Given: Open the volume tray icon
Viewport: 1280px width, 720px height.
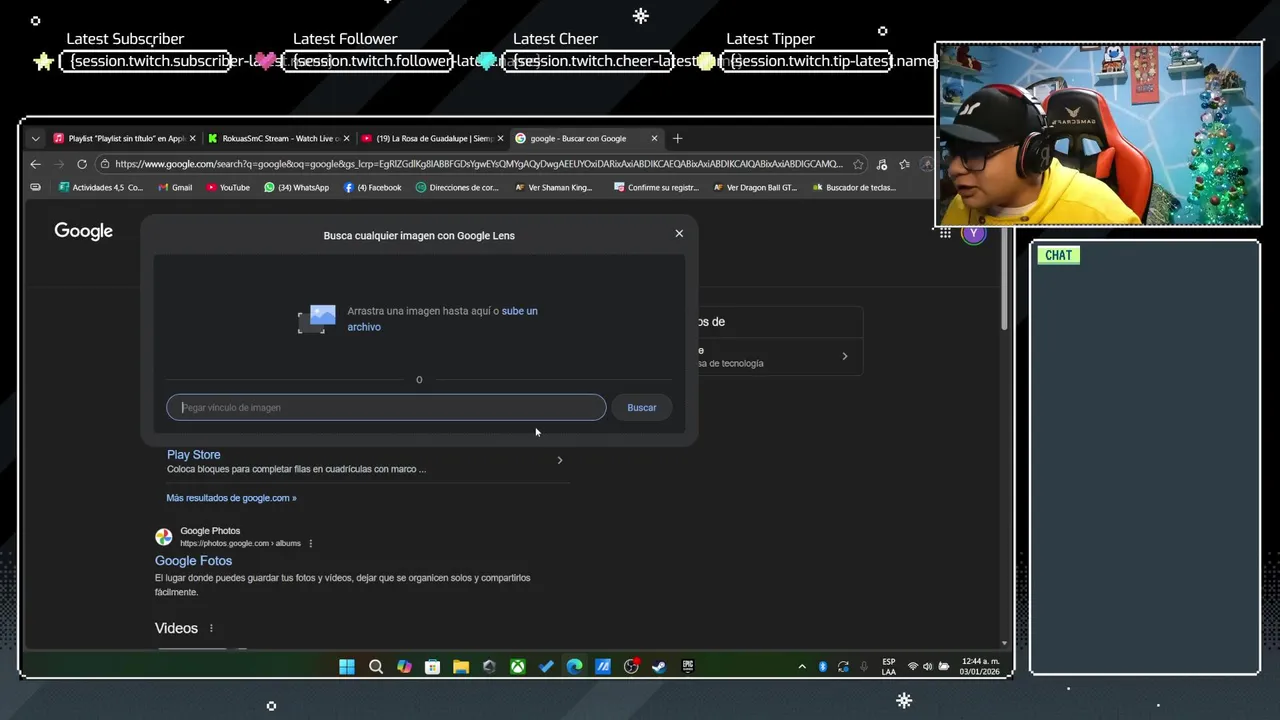Looking at the screenshot, I should (x=928, y=667).
